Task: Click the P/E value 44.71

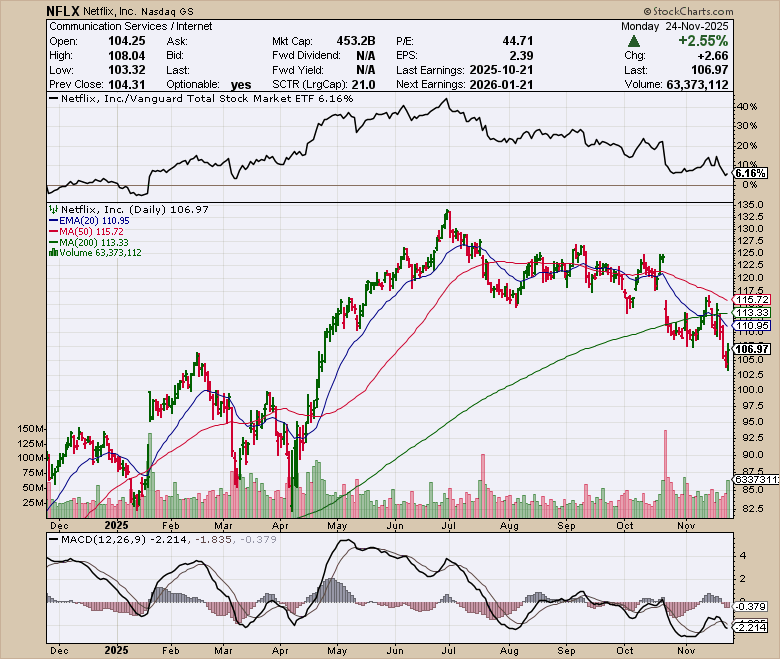Action: pos(517,41)
